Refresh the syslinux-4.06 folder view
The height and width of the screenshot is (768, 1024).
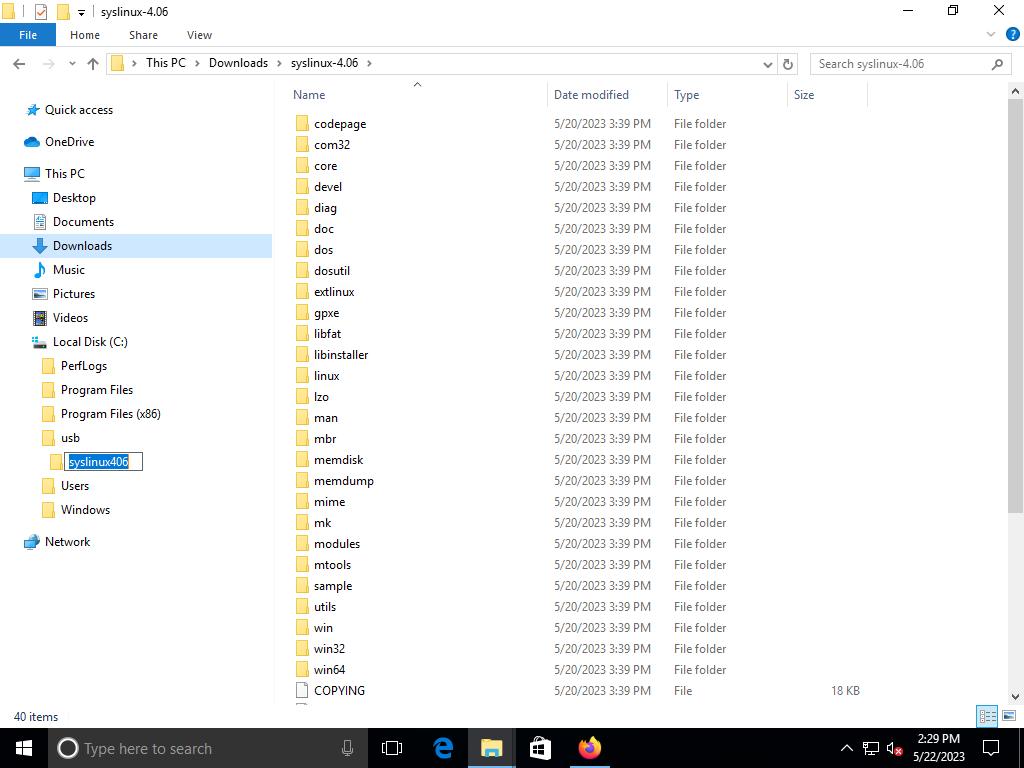pyautogui.click(x=788, y=64)
